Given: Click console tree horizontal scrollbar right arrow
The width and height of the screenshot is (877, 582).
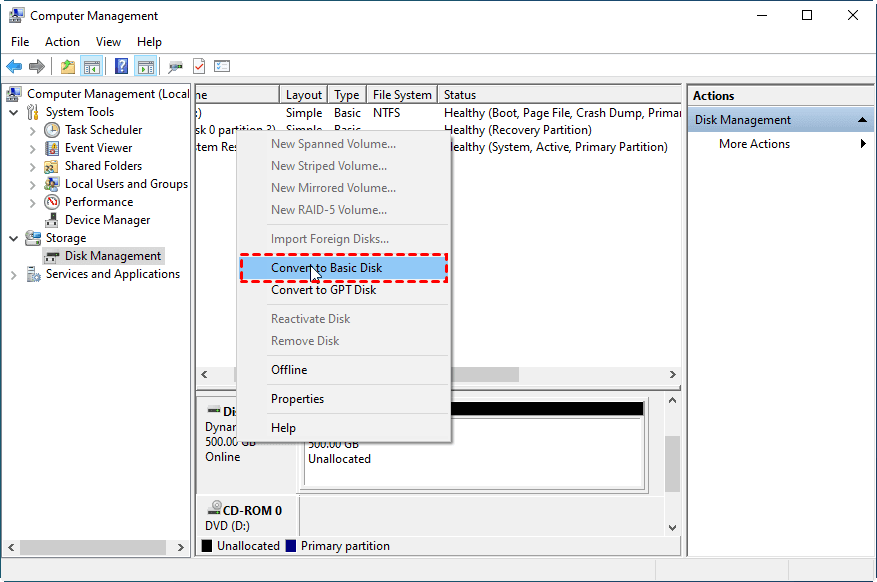Looking at the screenshot, I should pos(180,548).
